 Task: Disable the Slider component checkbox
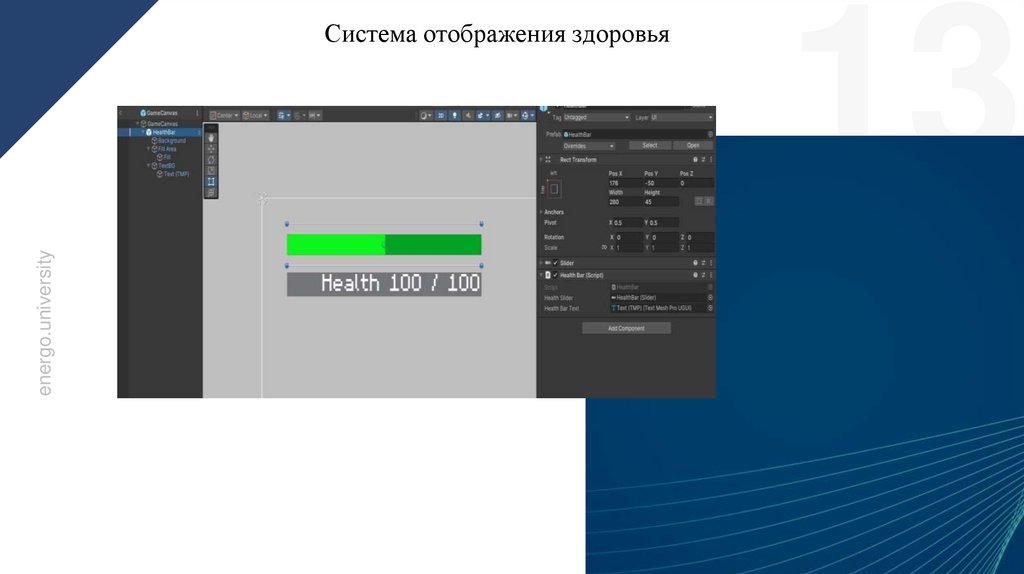(x=555, y=263)
